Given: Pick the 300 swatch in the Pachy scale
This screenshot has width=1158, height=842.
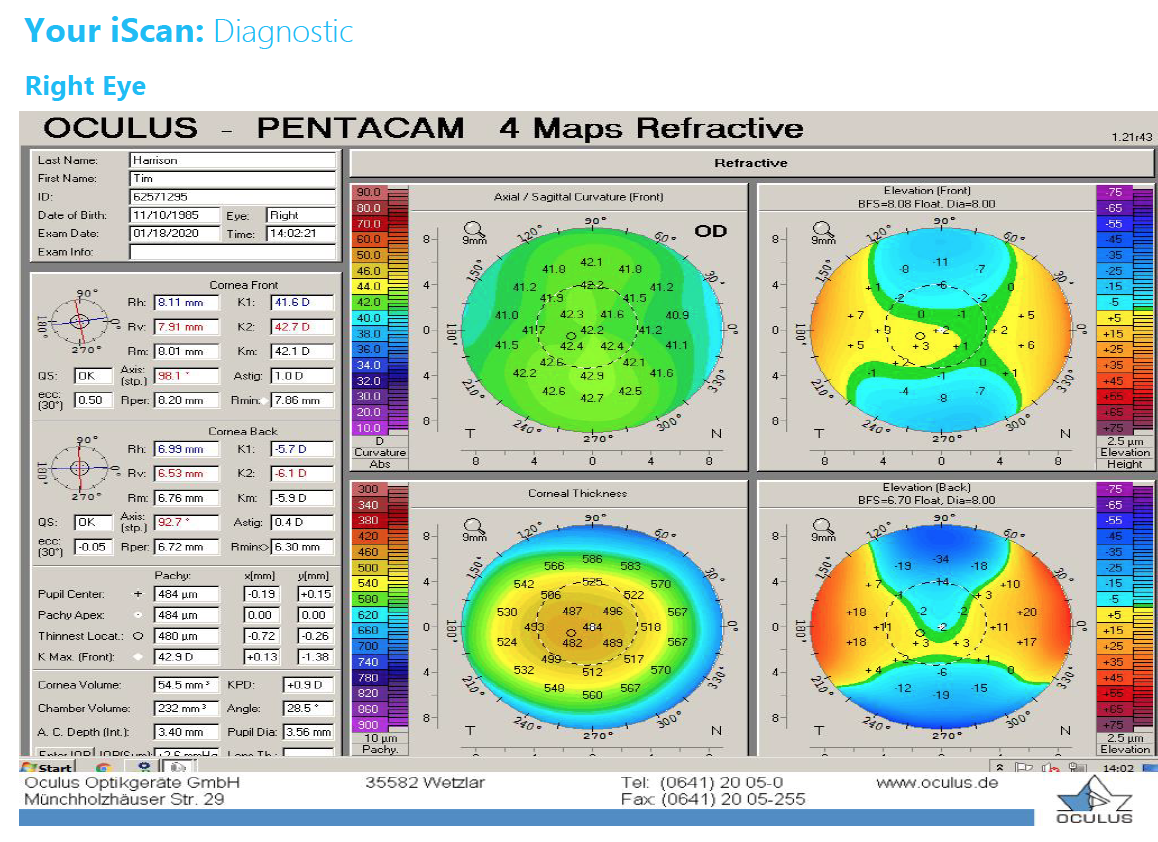Looking at the screenshot, I should coord(370,489).
